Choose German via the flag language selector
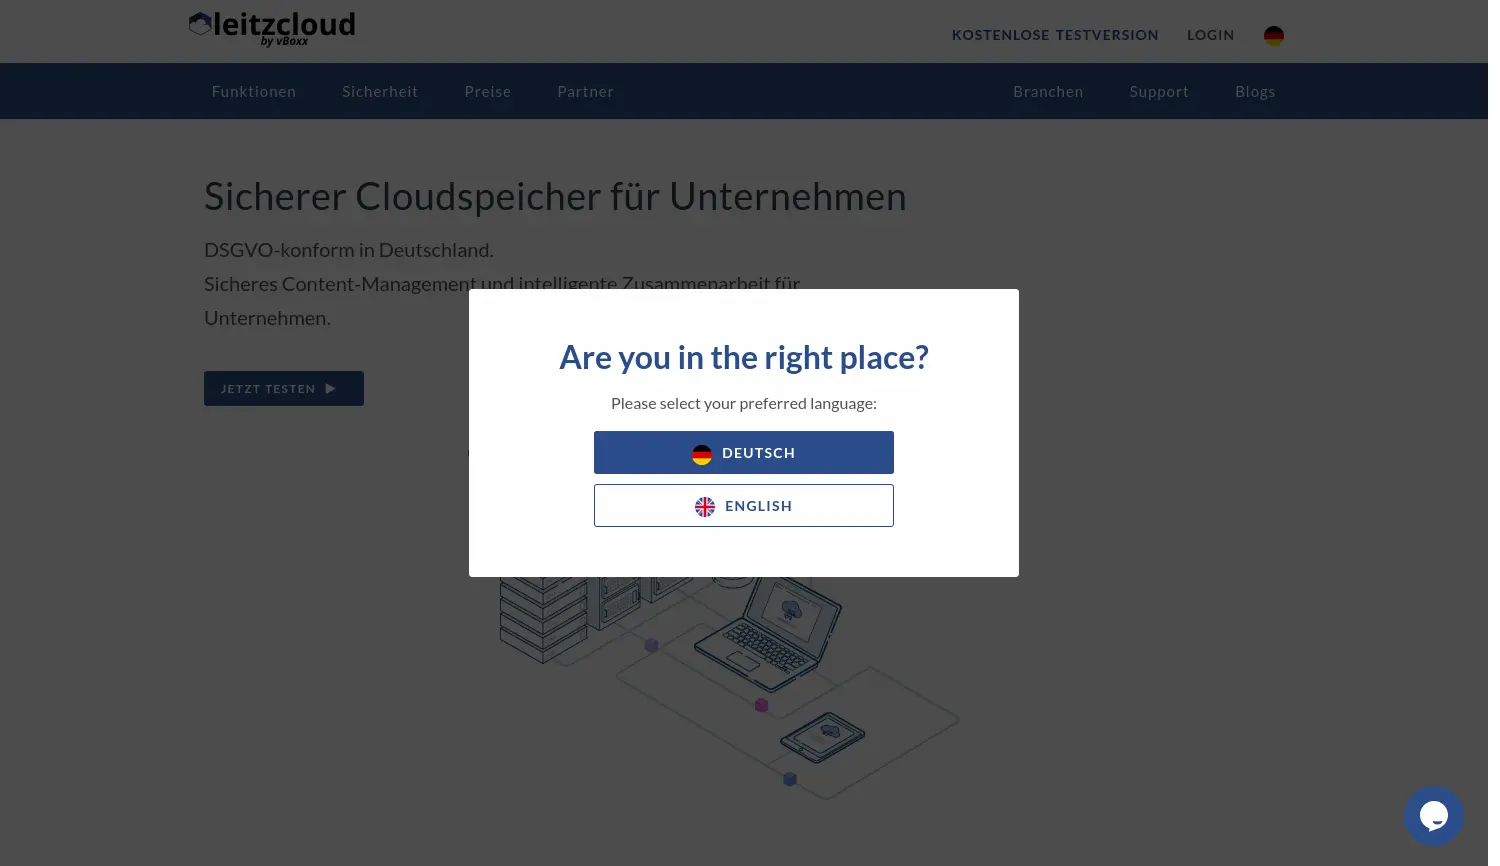Image resolution: width=1500 pixels, height=866 pixels. 1273,35
